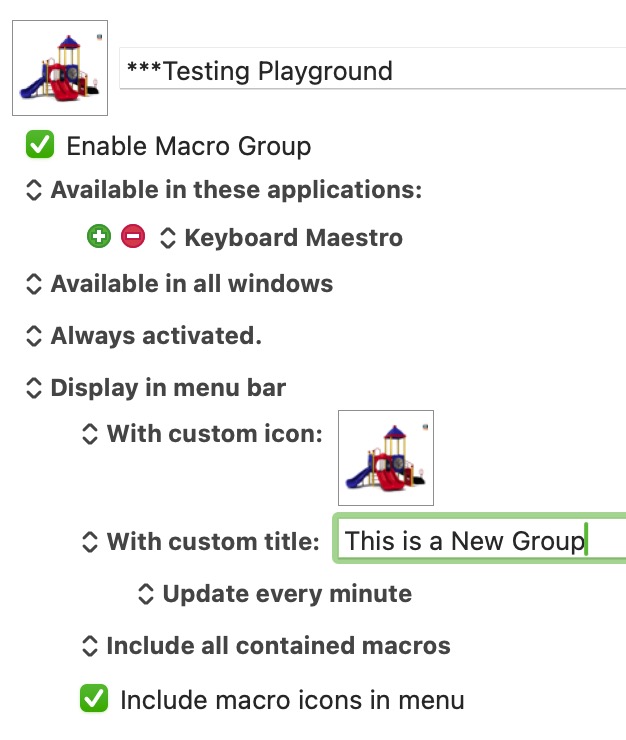Click the custom title text field
The width and height of the screenshot is (626, 740).
click(480, 538)
